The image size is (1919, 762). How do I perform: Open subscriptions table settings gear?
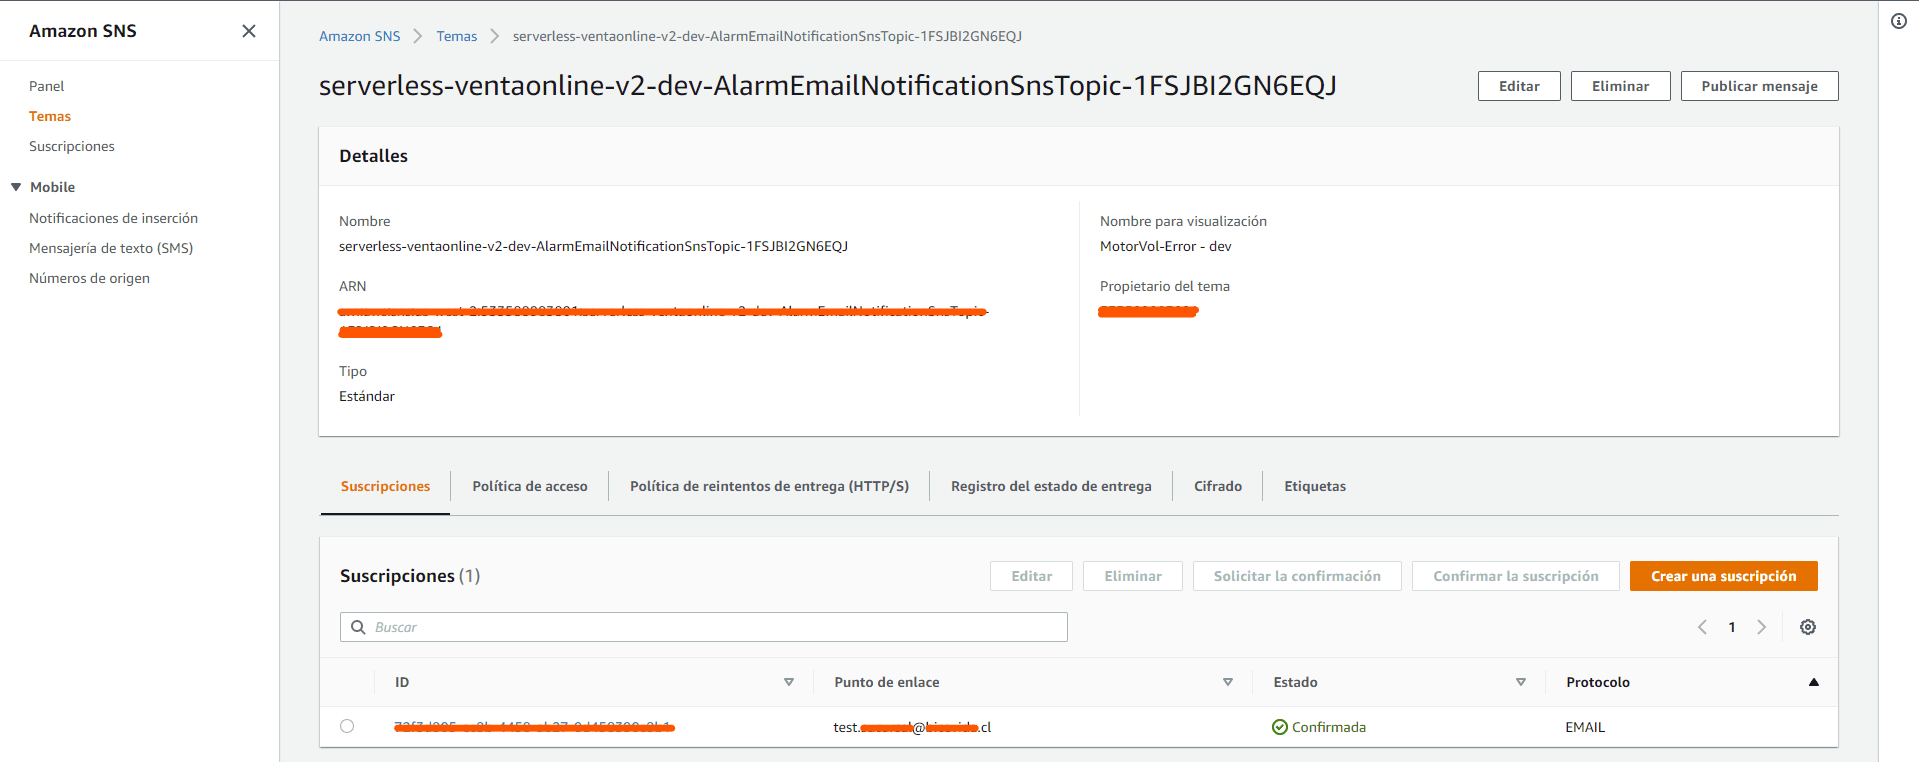1807,627
